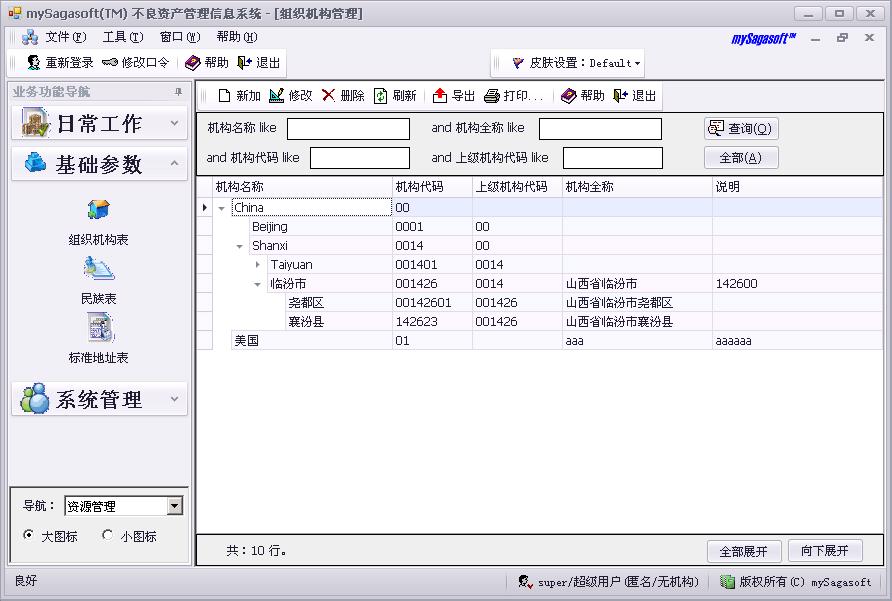
Task: Expand the Taiyuan tree node
Action: point(258,265)
